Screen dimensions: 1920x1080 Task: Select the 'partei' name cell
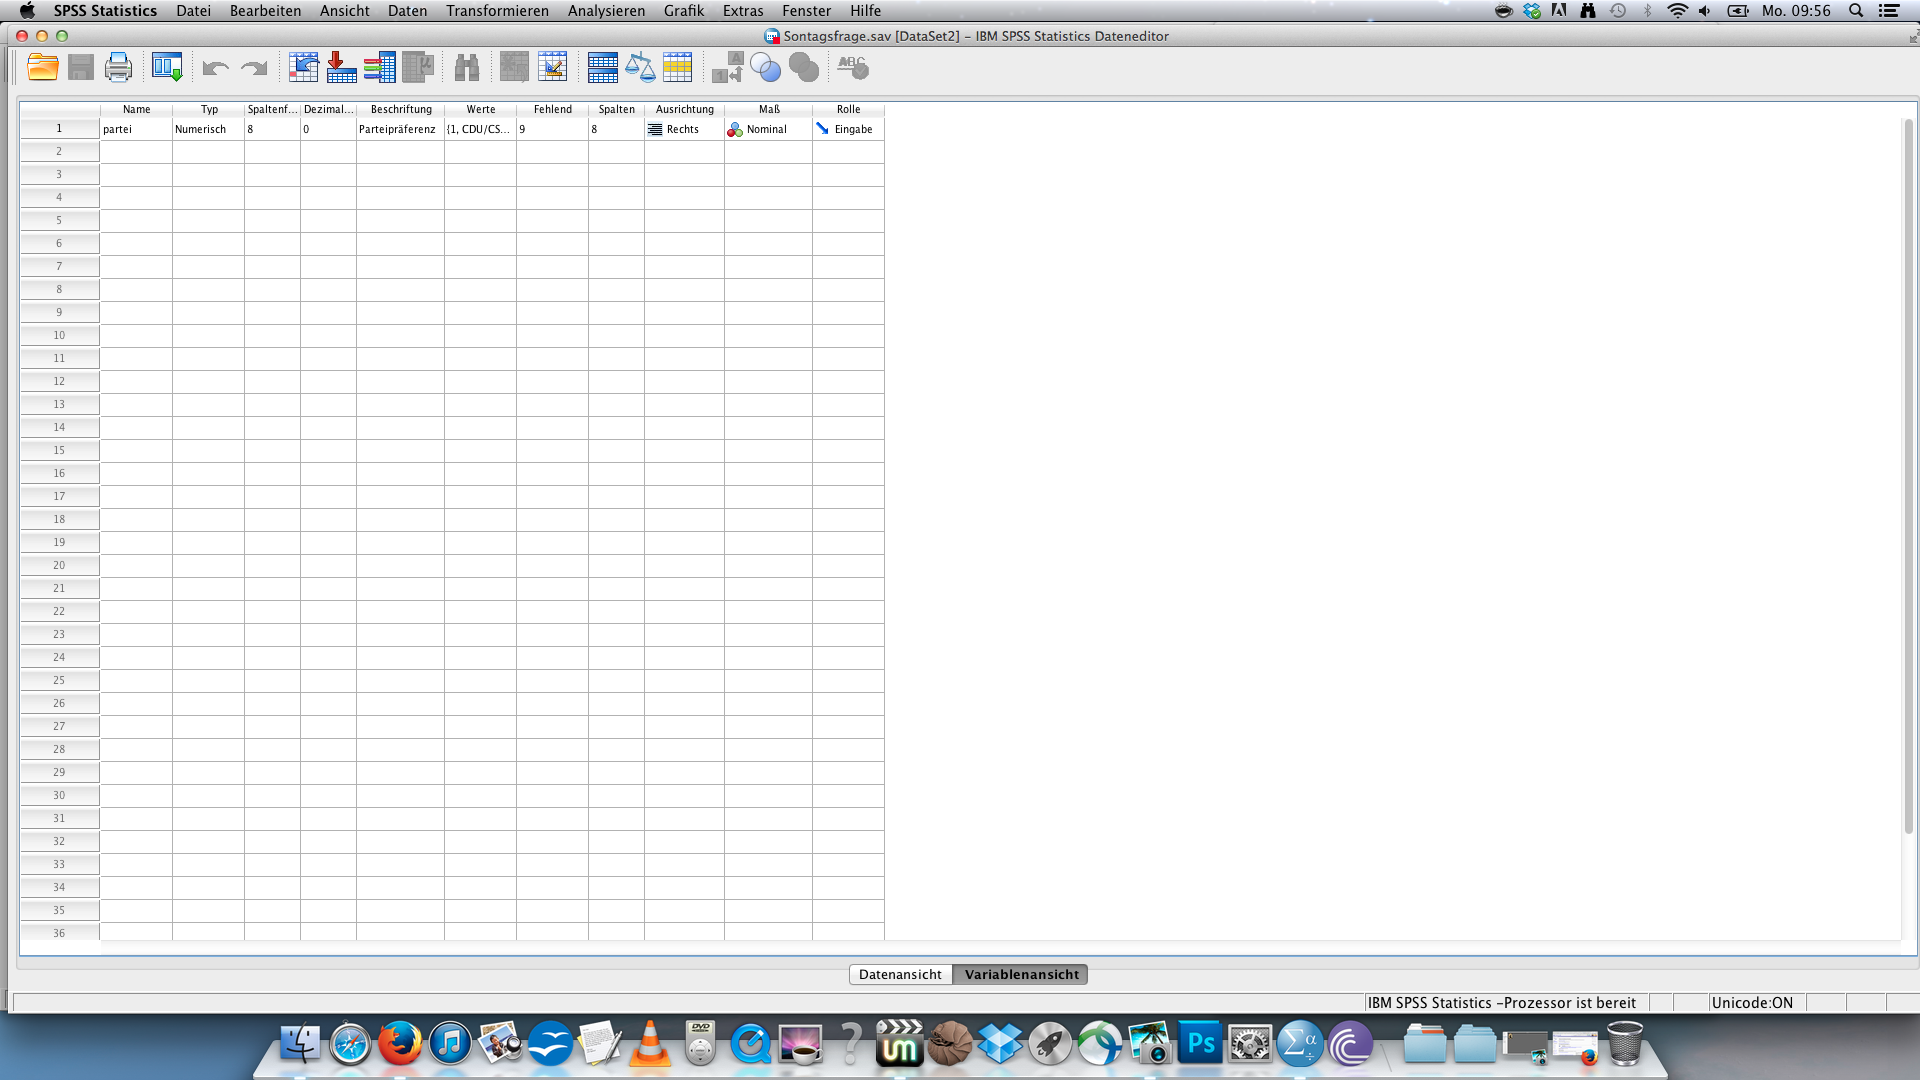point(136,129)
